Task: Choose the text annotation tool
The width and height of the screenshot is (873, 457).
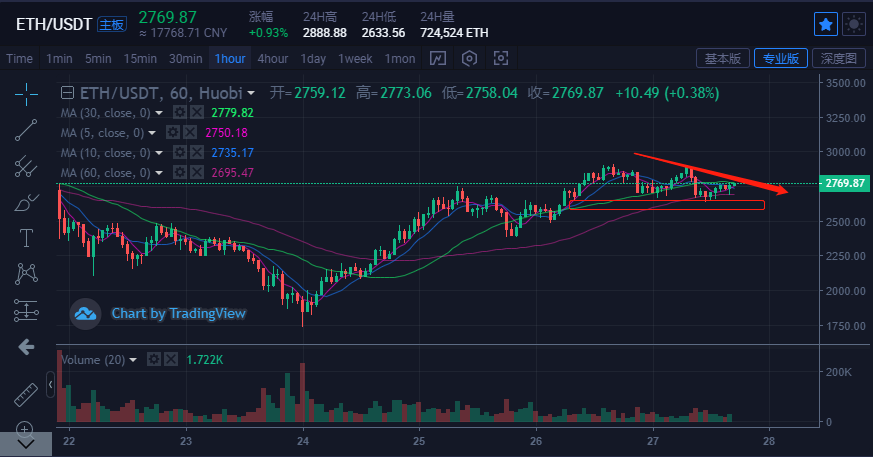Action: (x=26, y=237)
